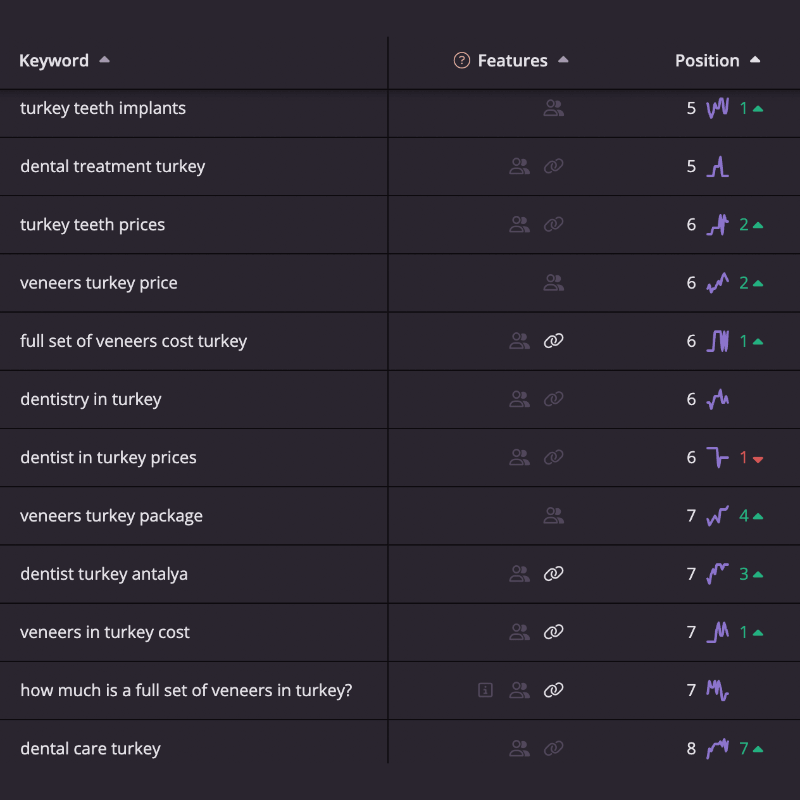Click the link icon in dentist turkey antalya row
This screenshot has height=800, width=800.
tap(554, 574)
